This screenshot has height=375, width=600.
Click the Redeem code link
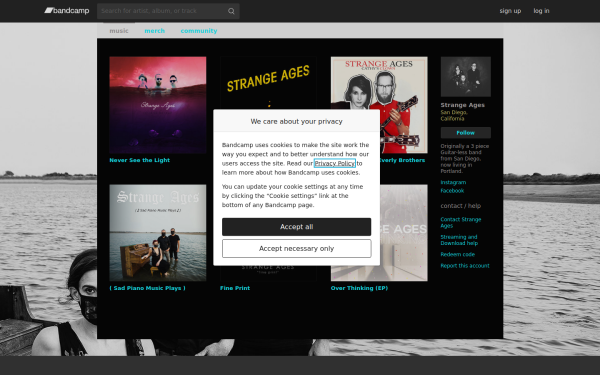pos(458,254)
